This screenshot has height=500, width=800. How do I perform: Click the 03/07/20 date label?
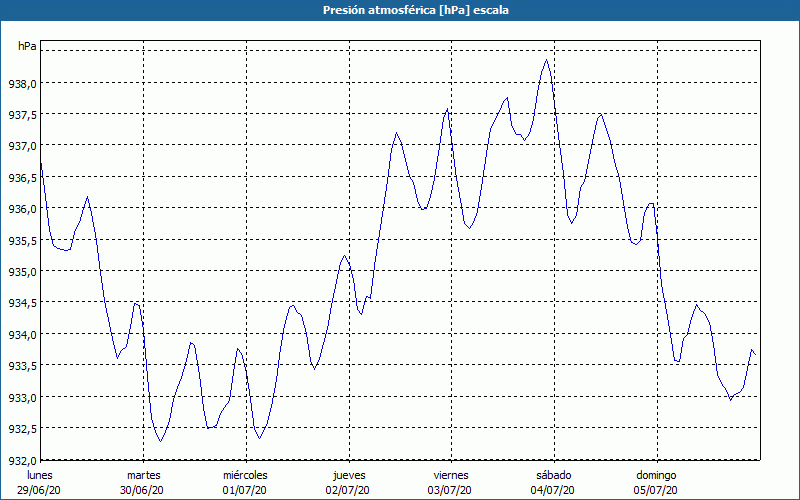(x=449, y=490)
